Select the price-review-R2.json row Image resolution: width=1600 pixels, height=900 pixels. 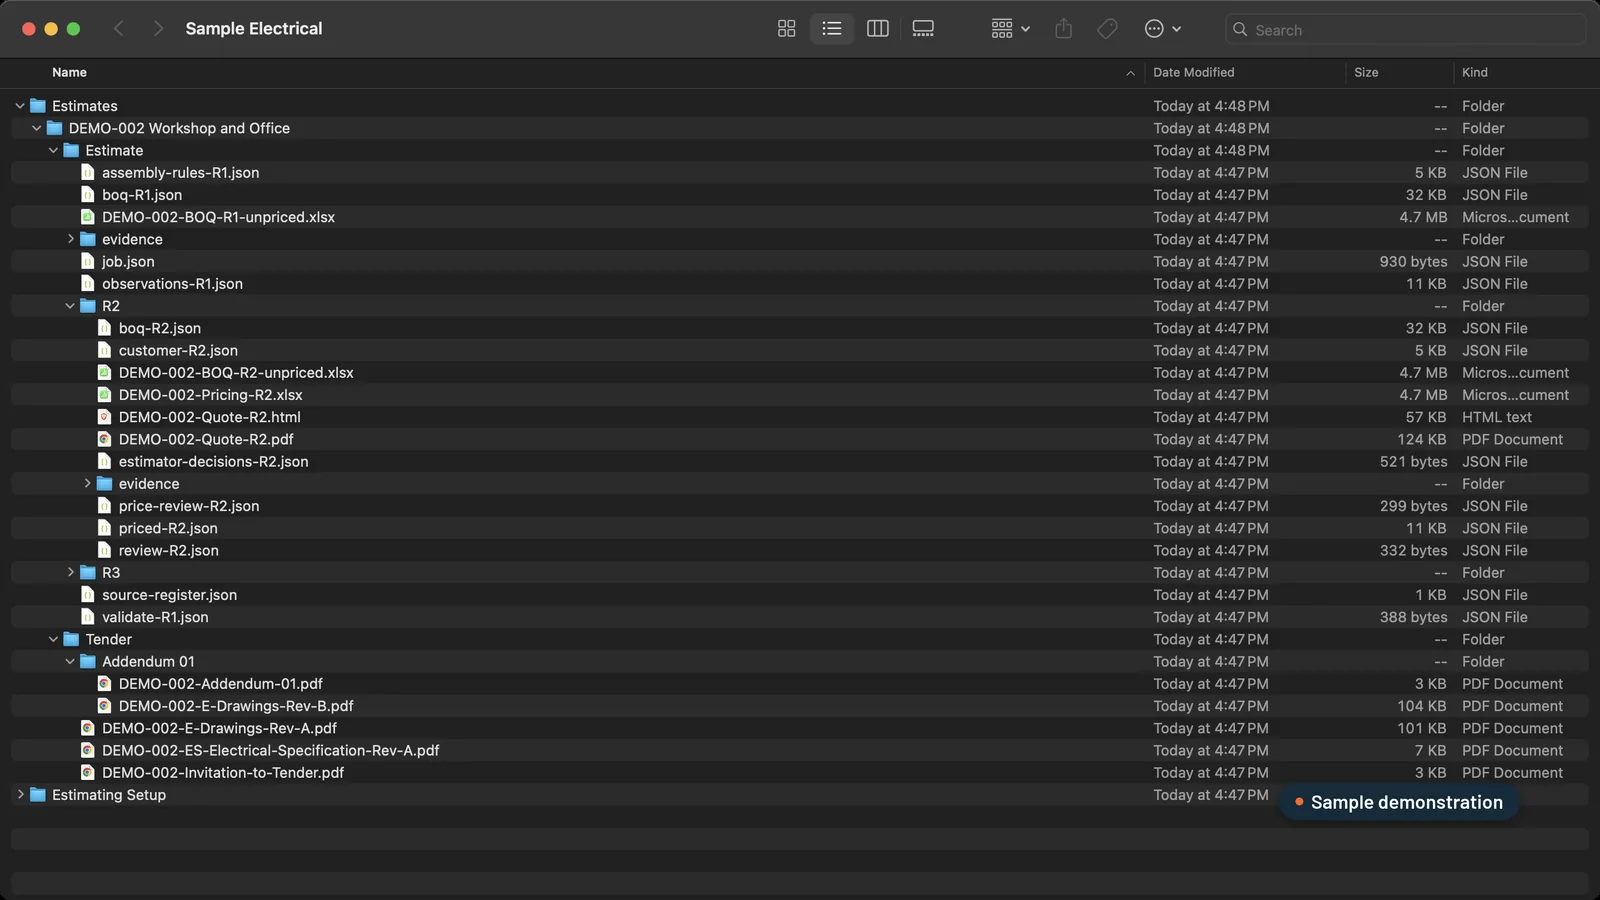(x=800, y=506)
